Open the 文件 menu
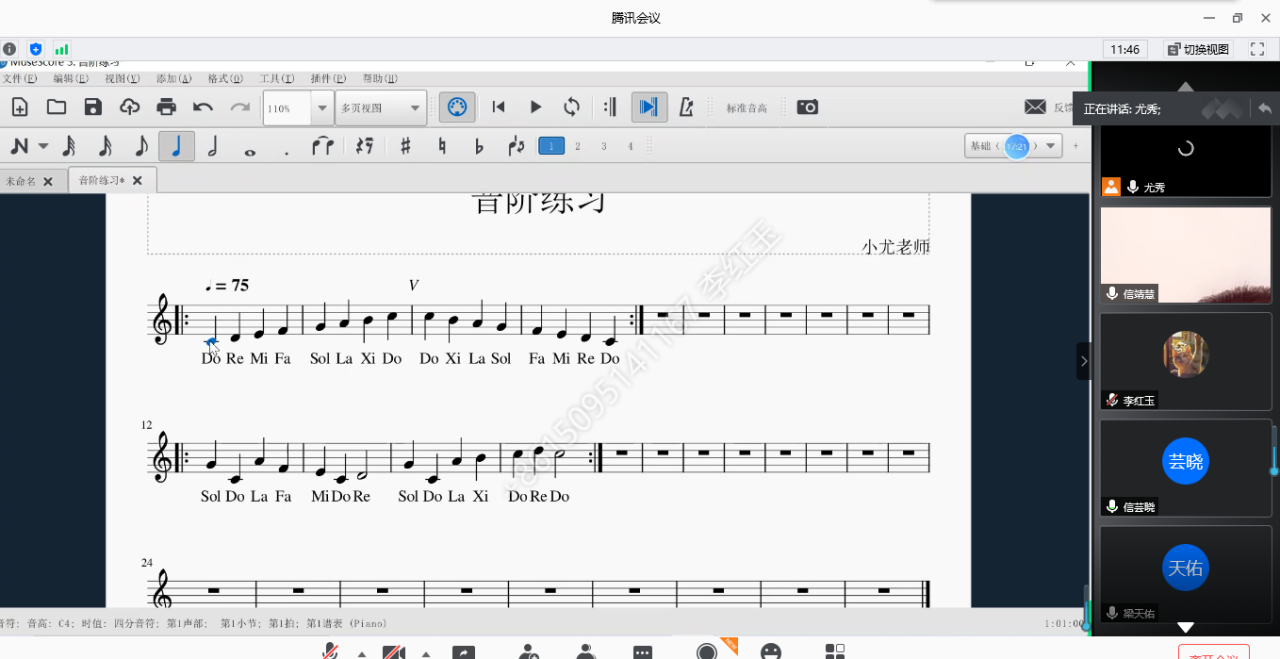Image resolution: width=1280 pixels, height=659 pixels. [x=19, y=79]
